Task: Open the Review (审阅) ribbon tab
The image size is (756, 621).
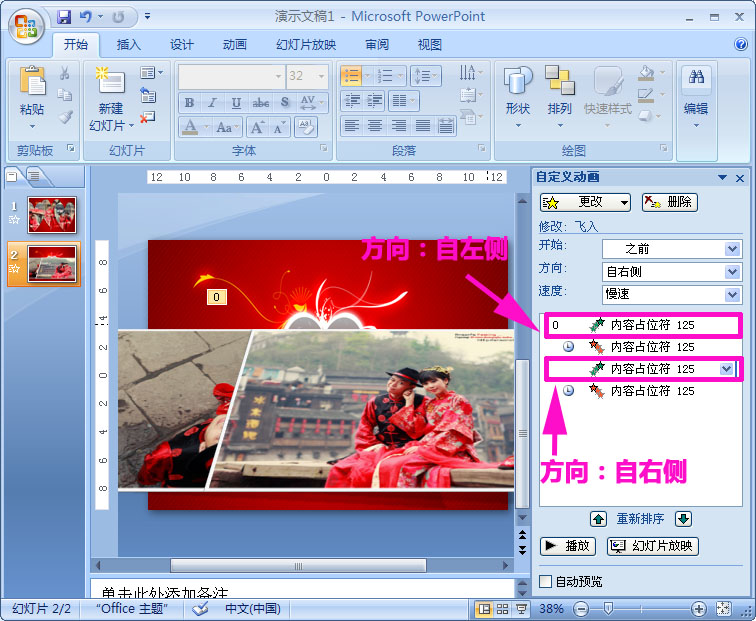Action: (x=377, y=45)
